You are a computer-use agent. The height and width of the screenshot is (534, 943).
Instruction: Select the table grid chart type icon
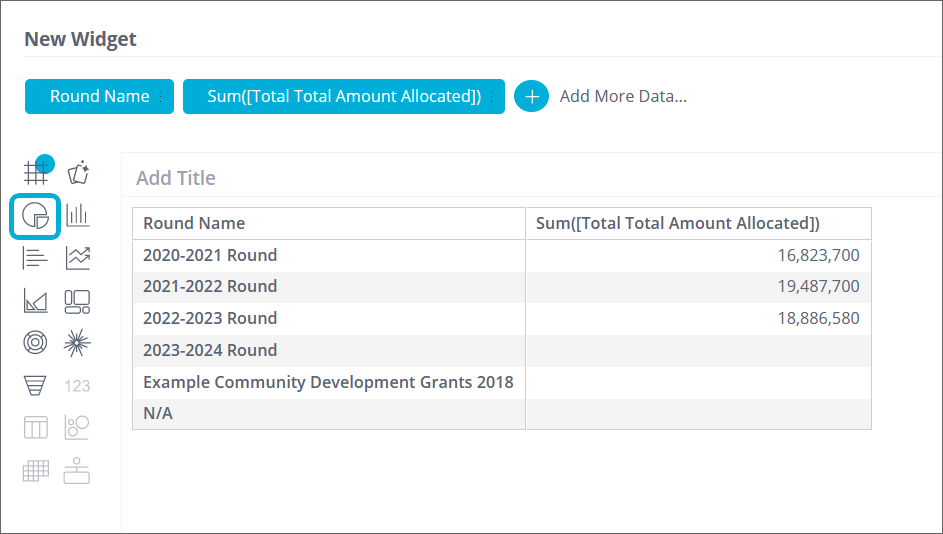click(36, 173)
